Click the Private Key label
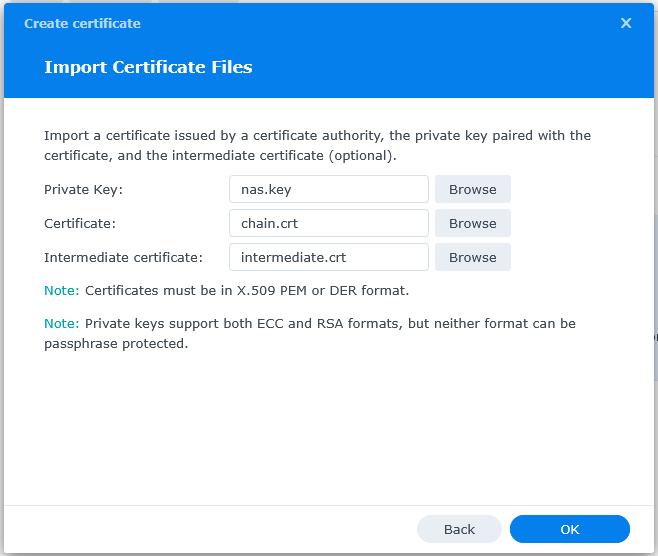 [83, 189]
